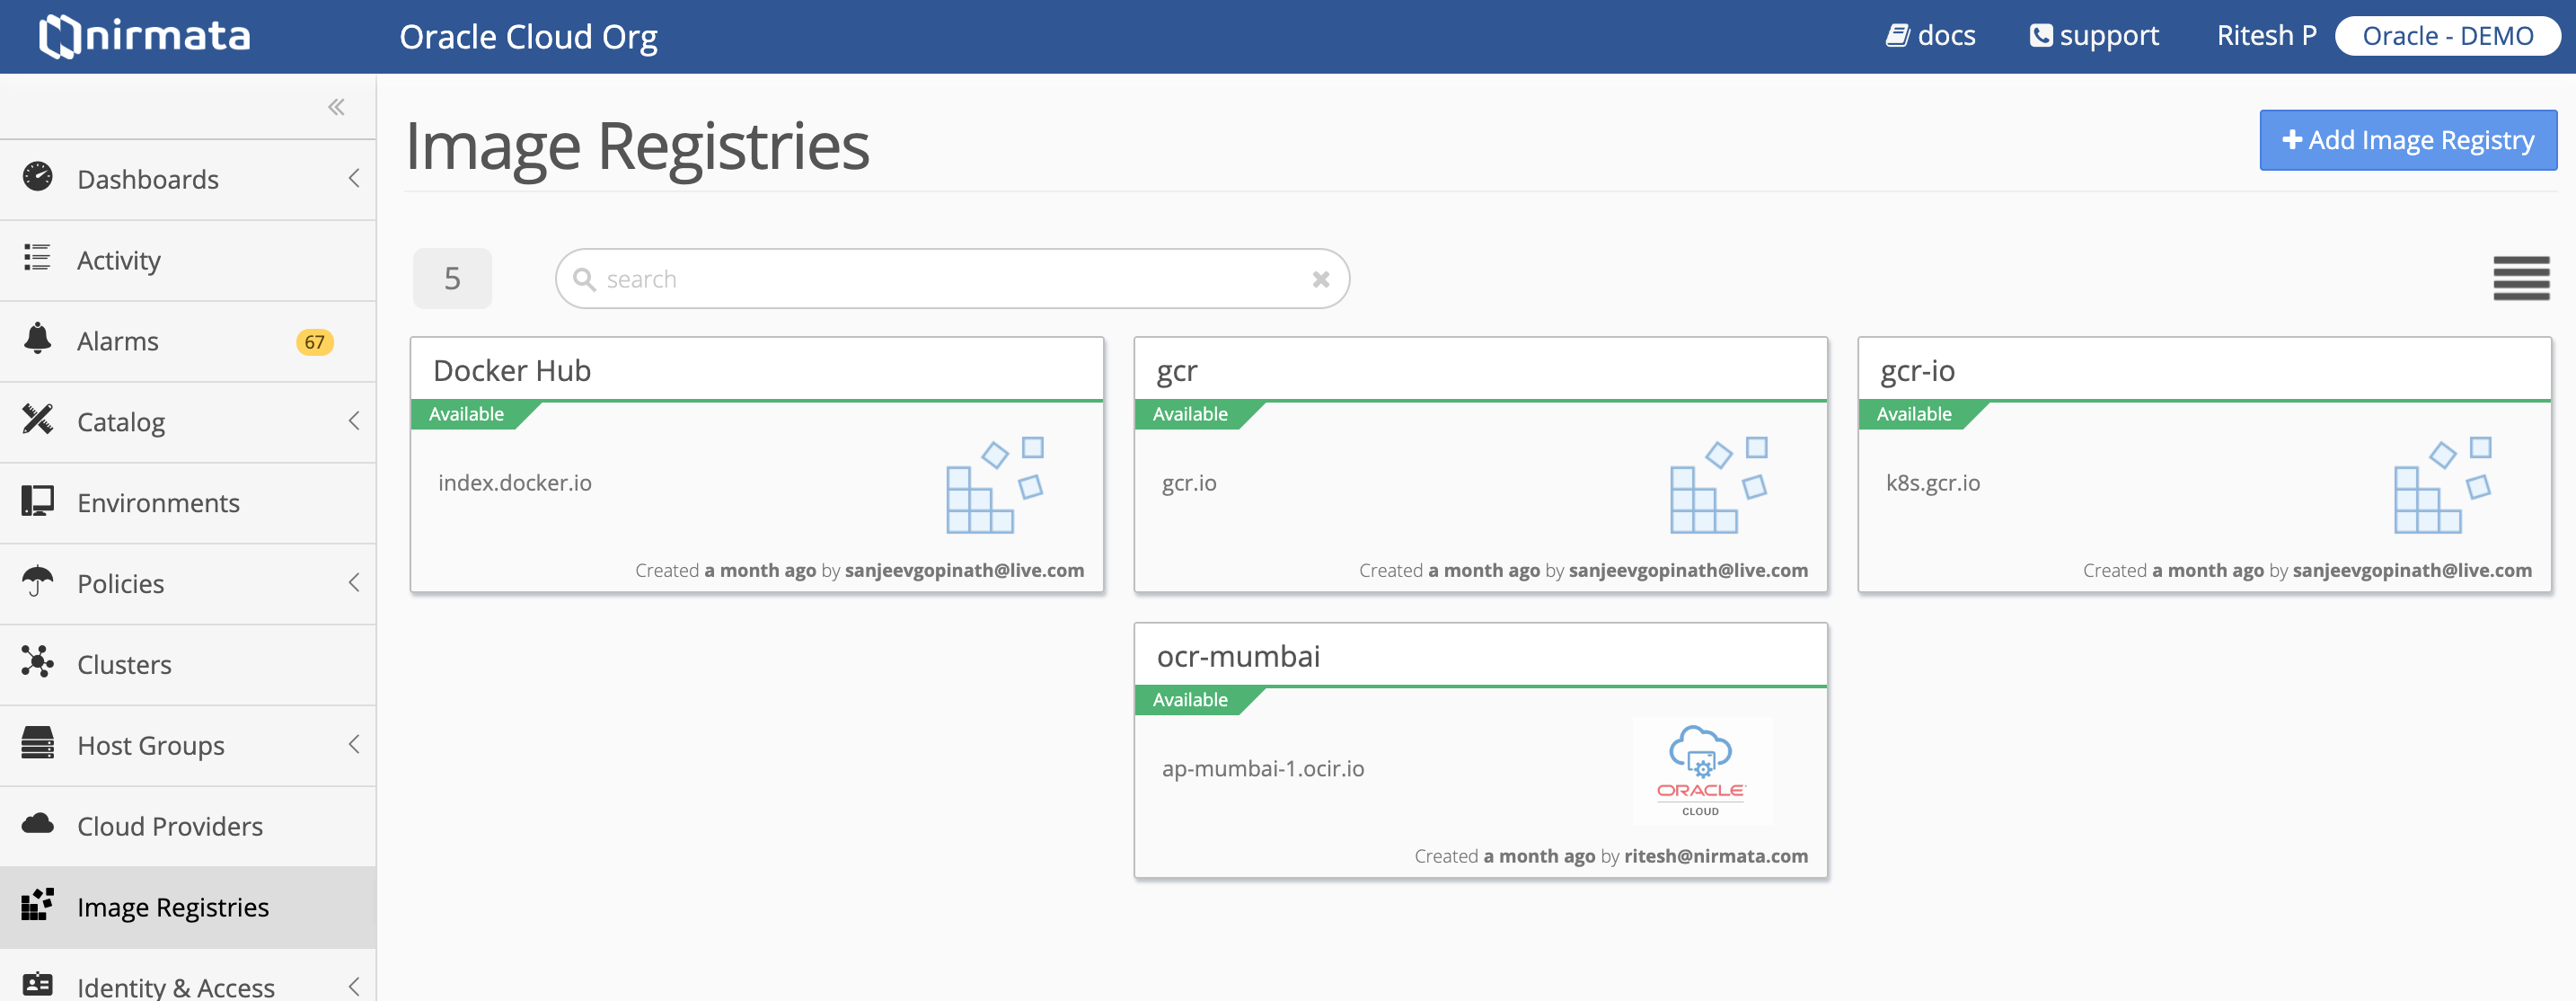Viewport: 2576px width, 1001px height.
Task: Expand the Host Groups submenu
Action: (x=355, y=744)
